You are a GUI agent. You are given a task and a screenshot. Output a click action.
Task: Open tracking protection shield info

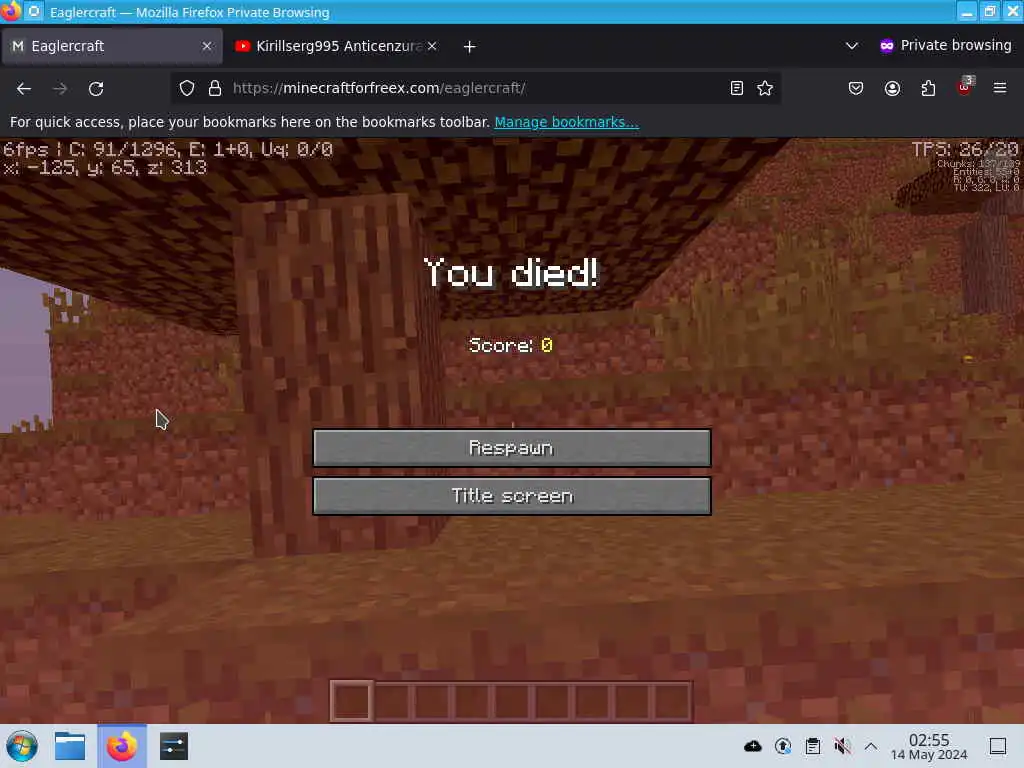pyautogui.click(x=187, y=88)
